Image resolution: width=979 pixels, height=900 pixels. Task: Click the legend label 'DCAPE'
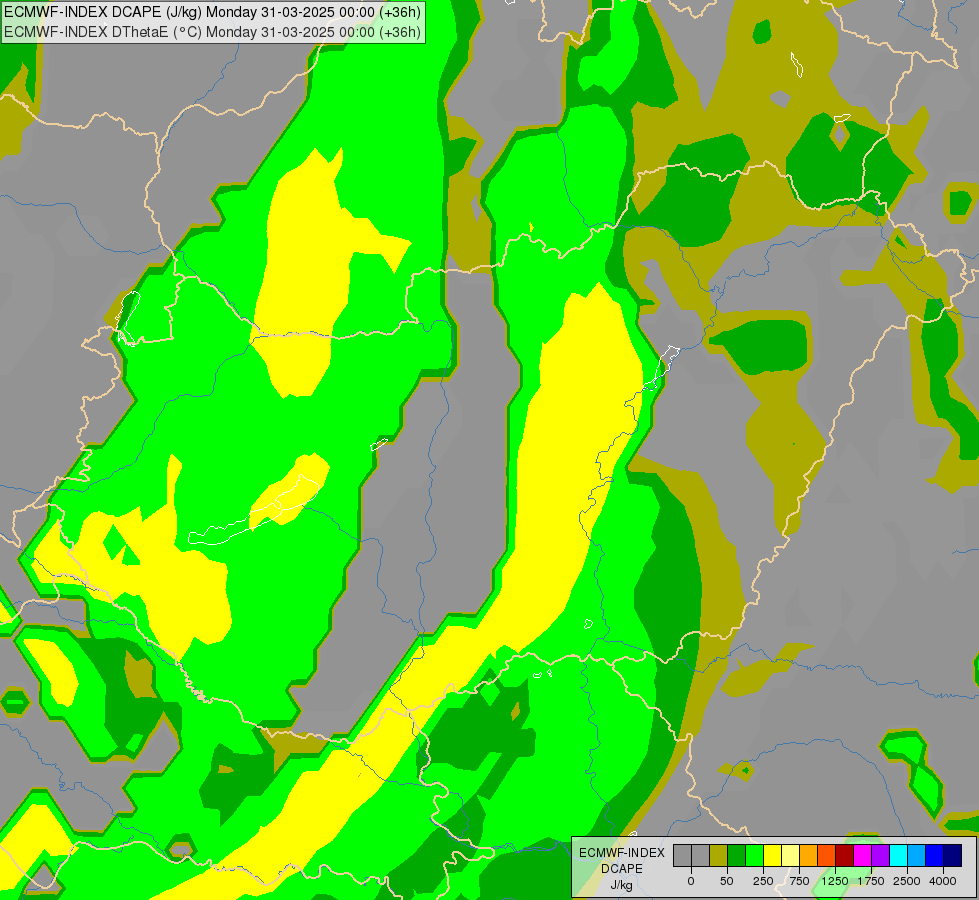pyautogui.click(x=622, y=869)
